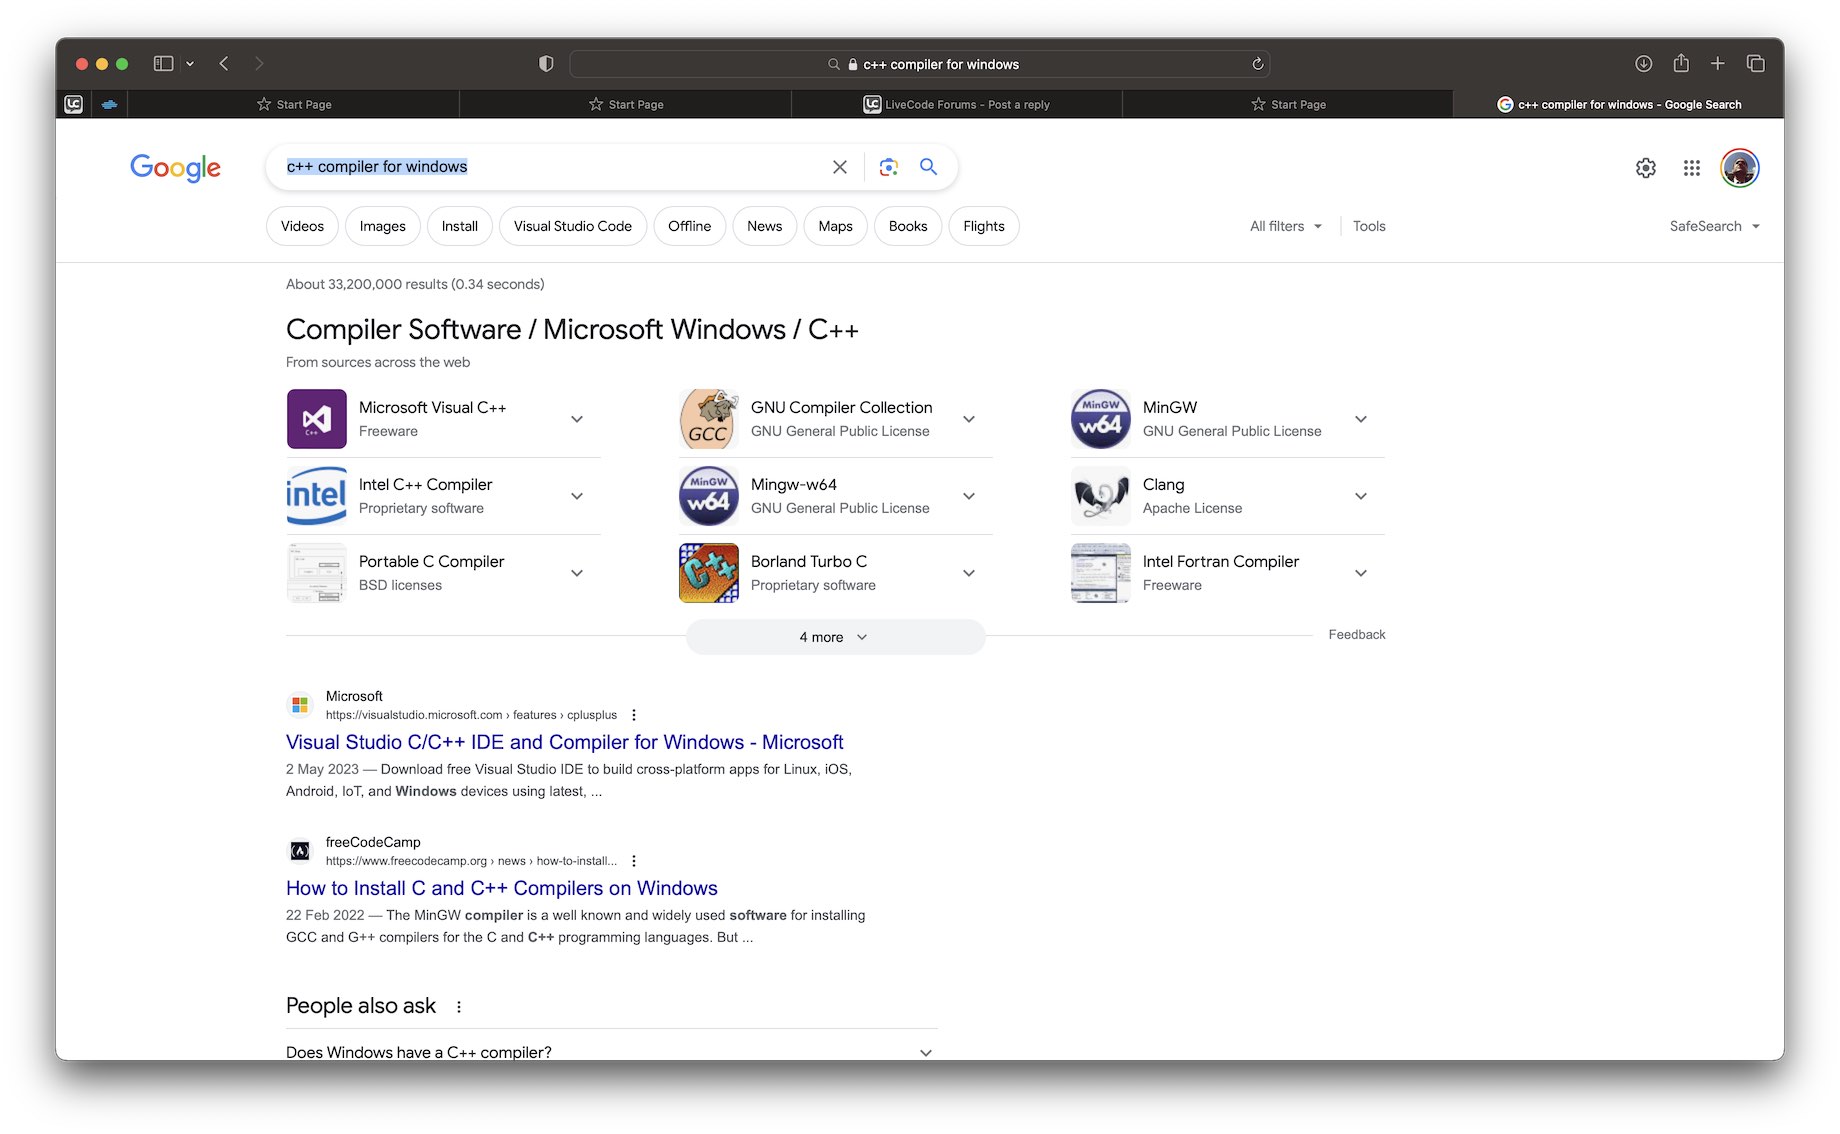Open freeCodeCamp install compilers link
This screenshot has height=1134, width=1840.
coord(501,888)
